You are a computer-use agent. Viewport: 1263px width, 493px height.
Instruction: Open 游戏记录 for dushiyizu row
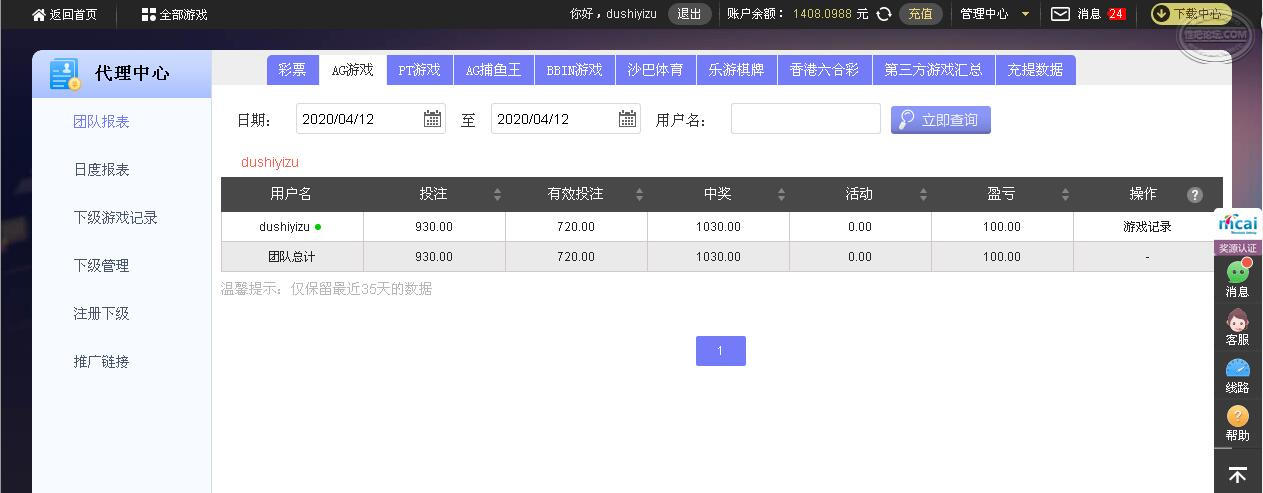coord(1147,227)
